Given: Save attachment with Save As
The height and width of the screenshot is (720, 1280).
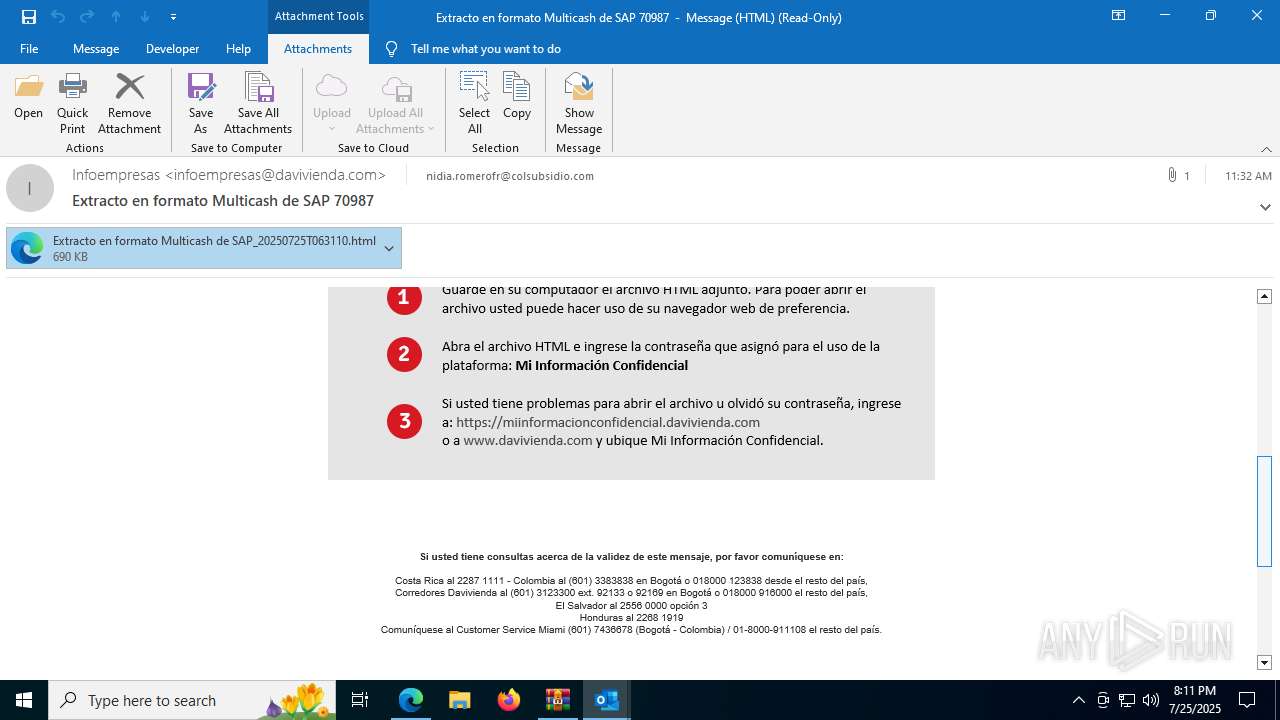Looking at the screenshot, I should 201,103.
